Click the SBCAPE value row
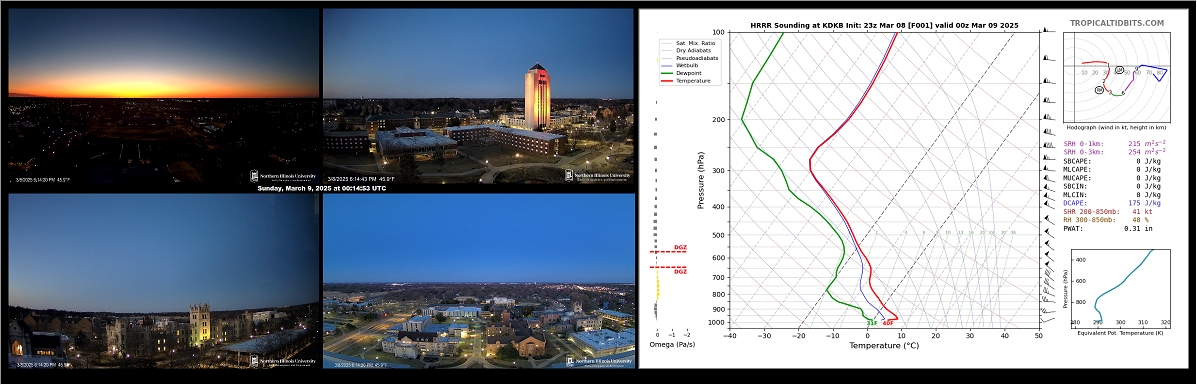1197x385 pixels. pyautogui.click(x=1112, y=161)
